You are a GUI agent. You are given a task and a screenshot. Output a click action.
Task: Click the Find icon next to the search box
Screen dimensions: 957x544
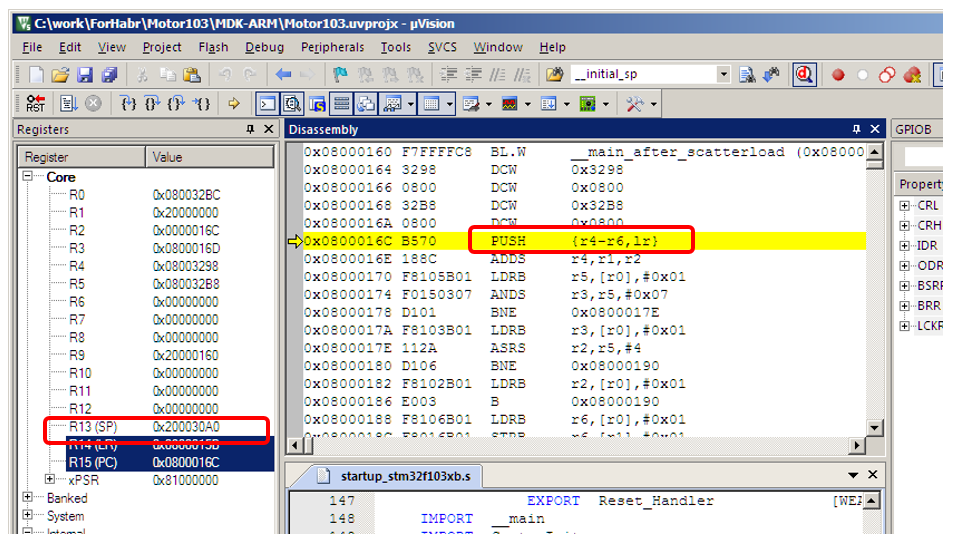[747, 74]
